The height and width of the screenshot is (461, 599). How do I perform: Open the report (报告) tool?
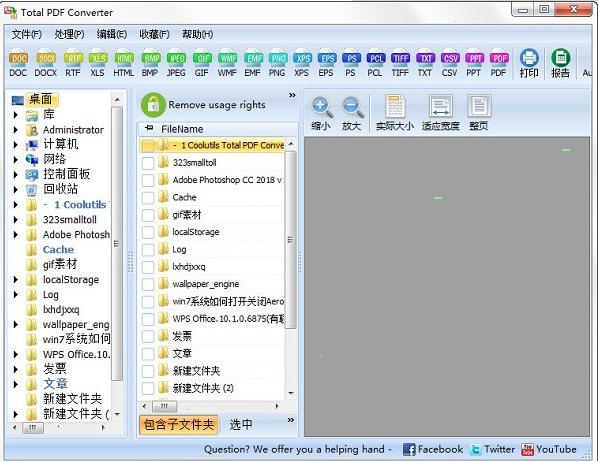560,63
